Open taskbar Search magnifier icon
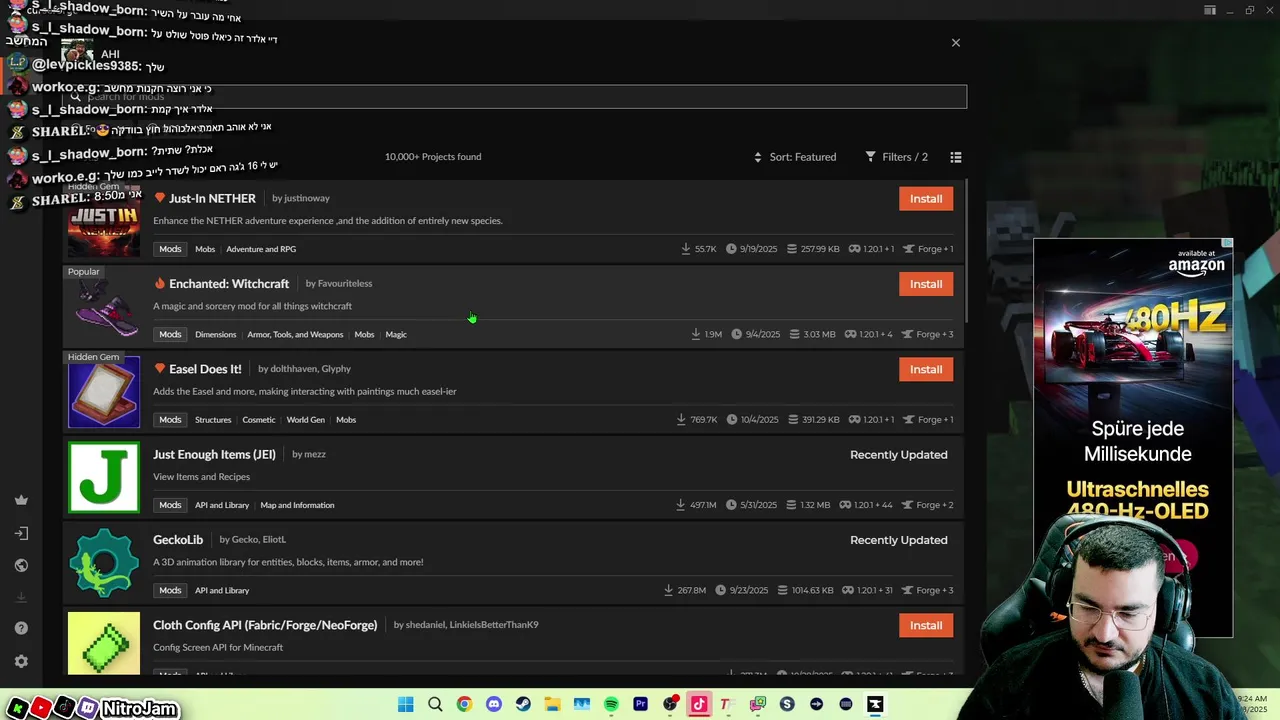The height and width of the screenshot is (720, 1280). click(x=435, y=705)
